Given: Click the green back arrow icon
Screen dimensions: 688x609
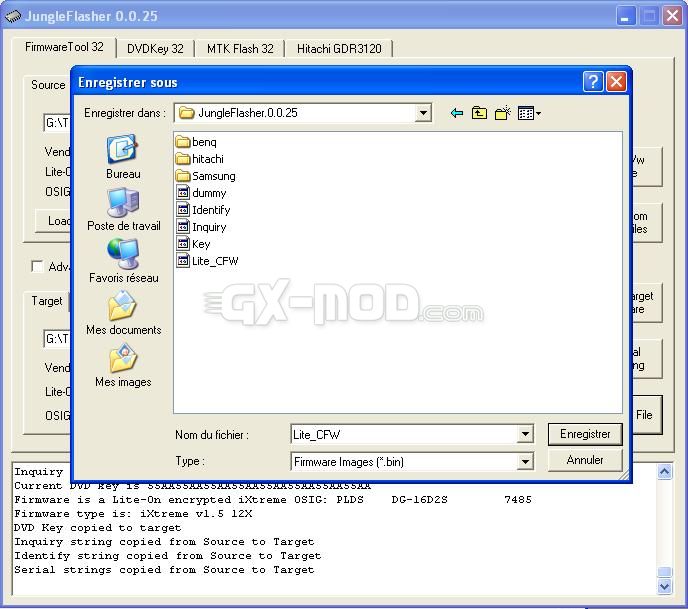Looking at the screenshot, I should (457, 113).
